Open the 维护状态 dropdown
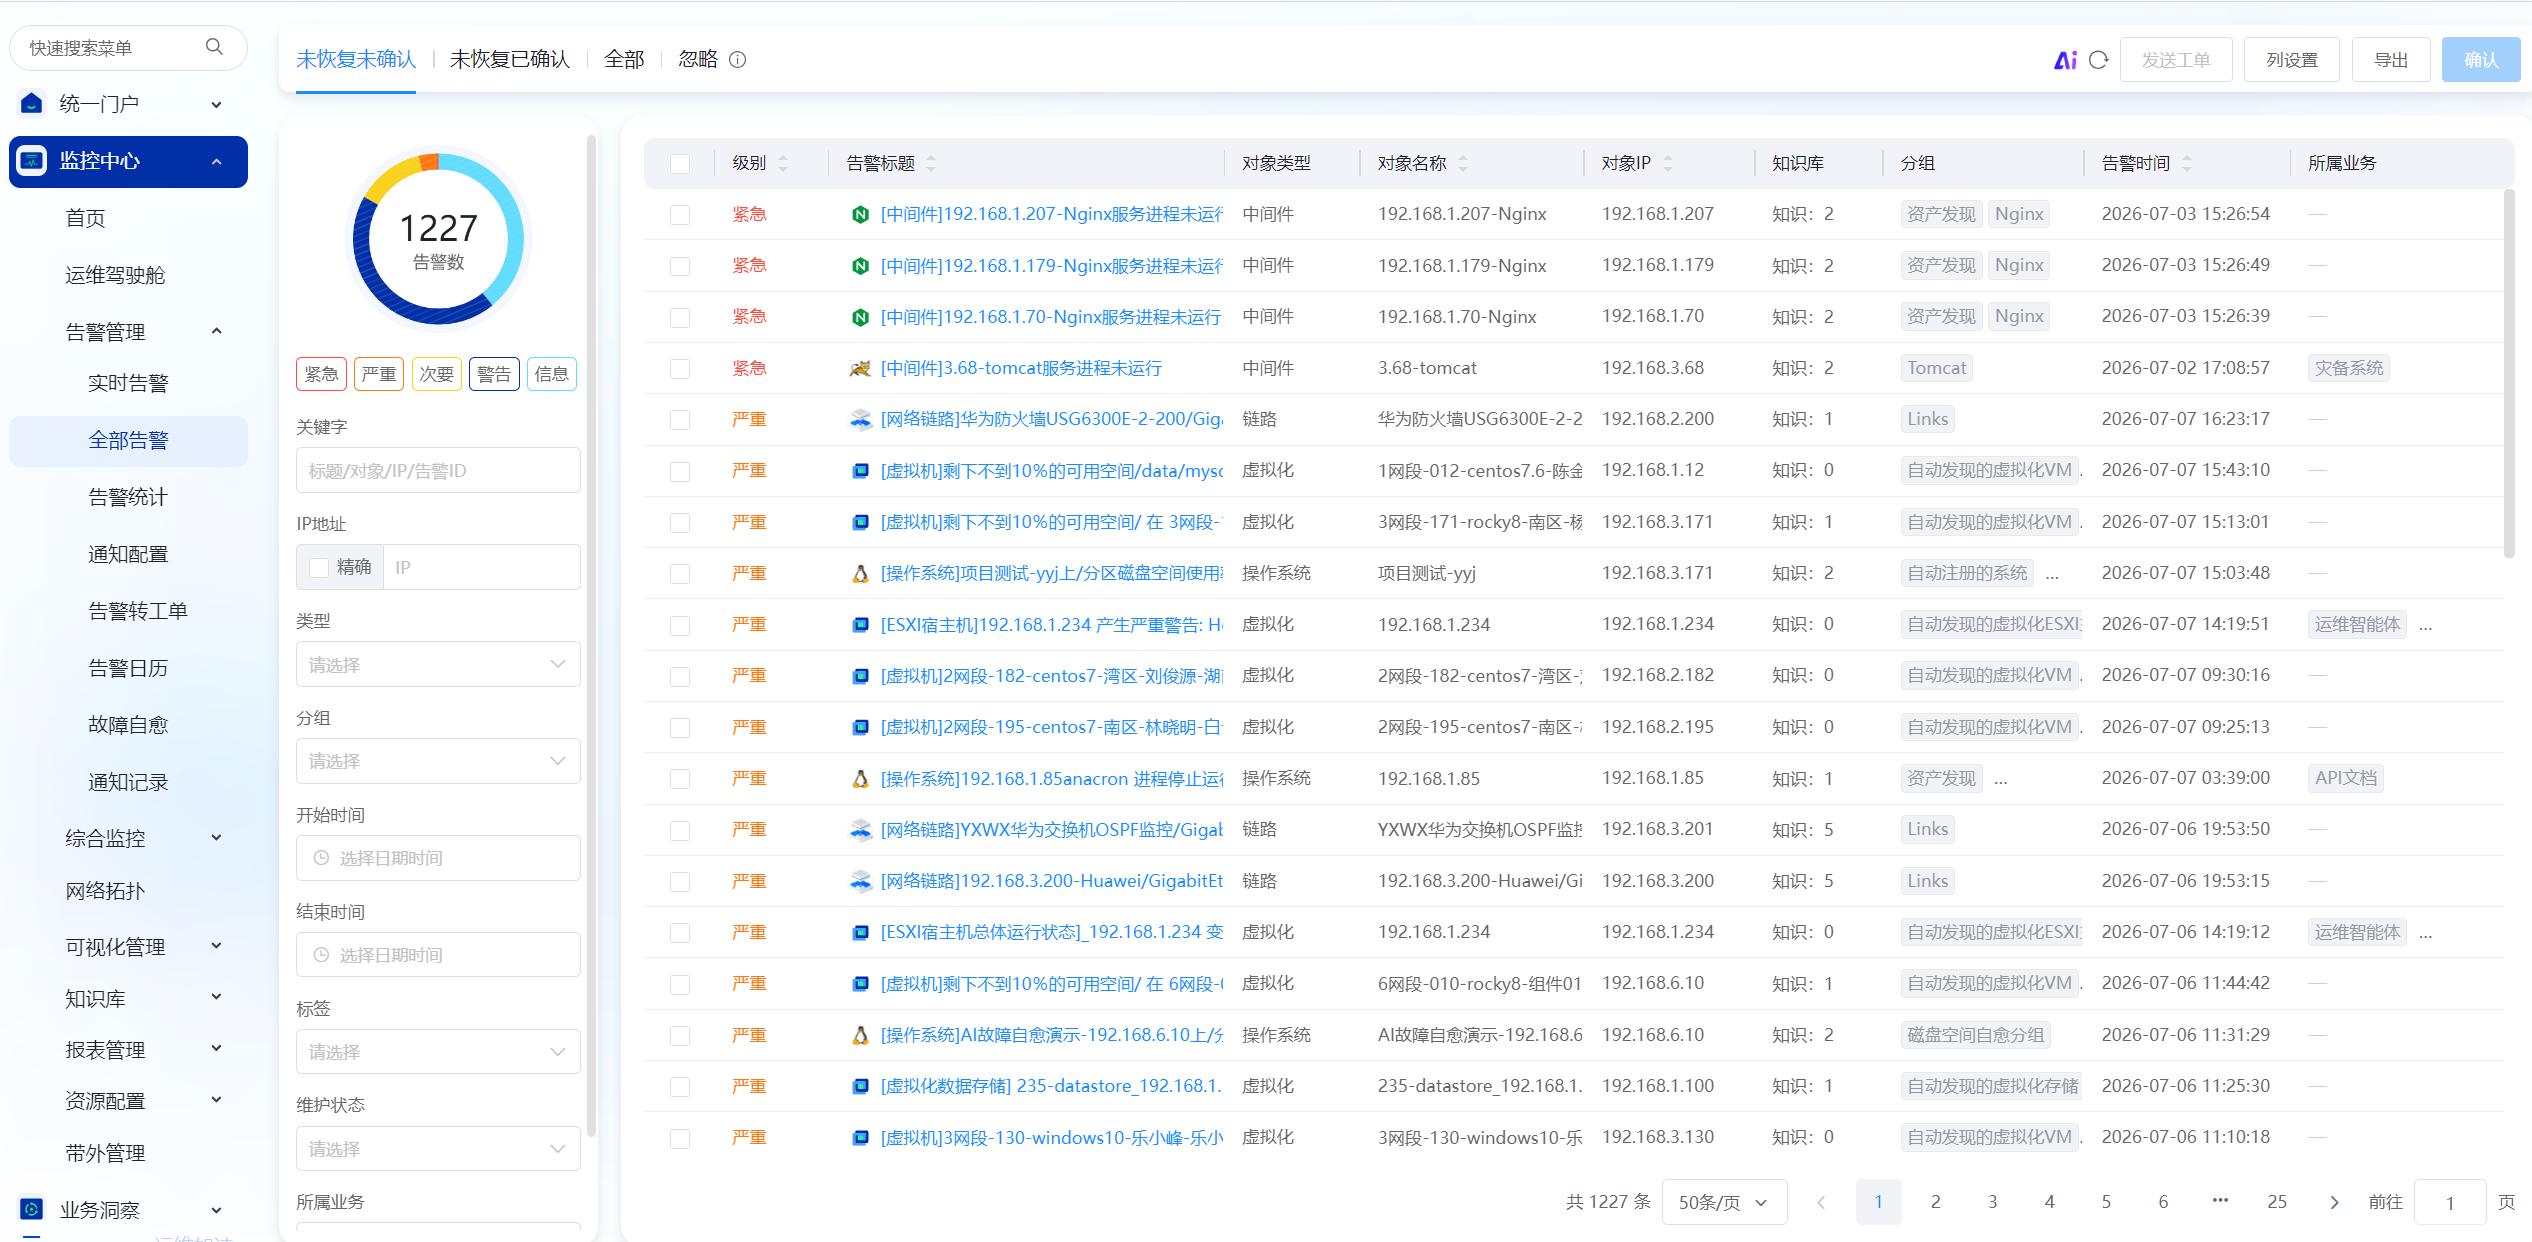Viewport: 2532px width, 1242px height. 438,1149
